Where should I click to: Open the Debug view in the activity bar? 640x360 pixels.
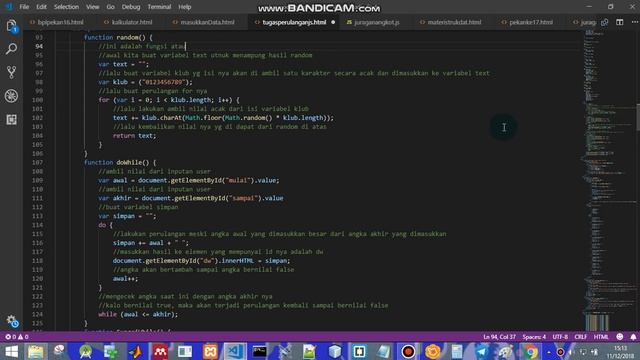[x=11, y=96]
